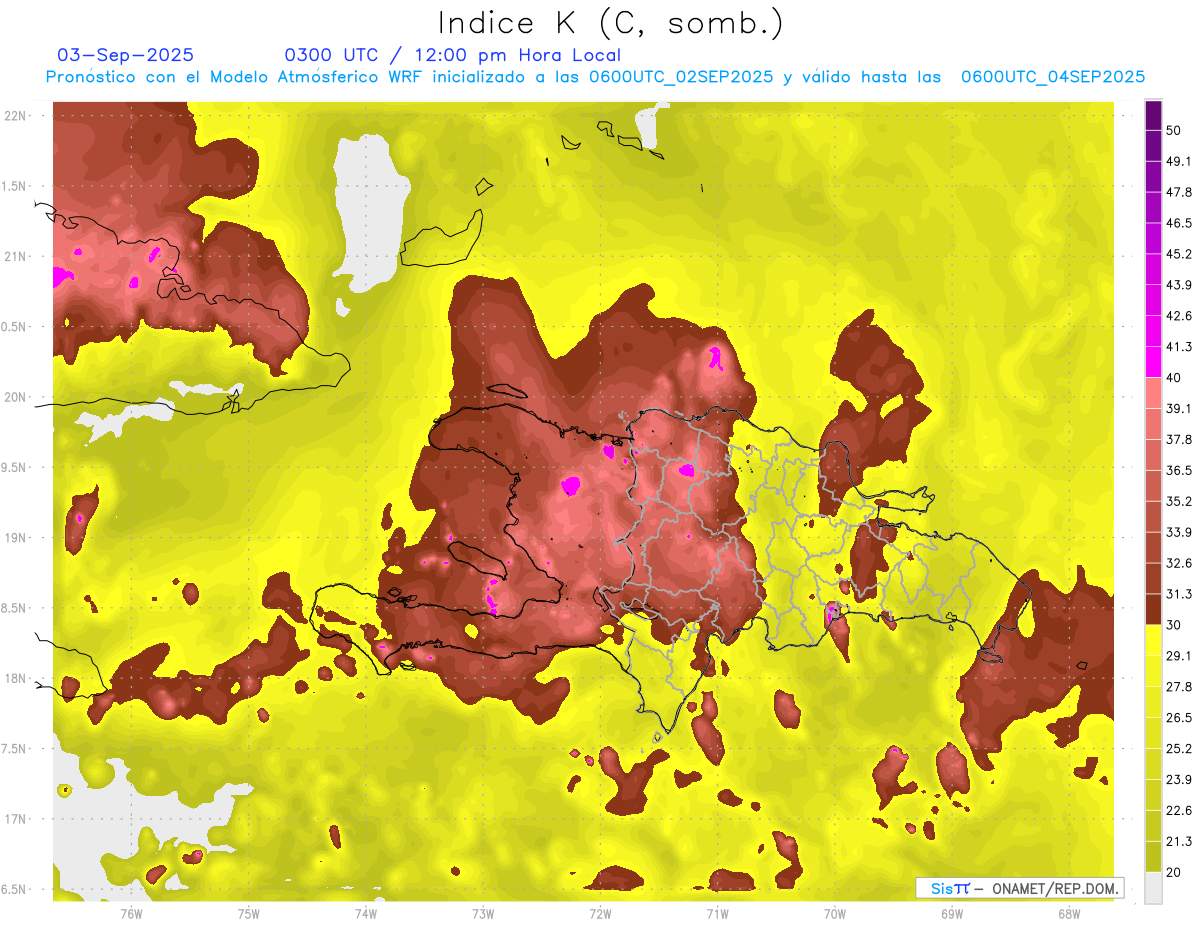Click the '27.8' colorbar label
1200x927 pixels.
point(1179,687)
